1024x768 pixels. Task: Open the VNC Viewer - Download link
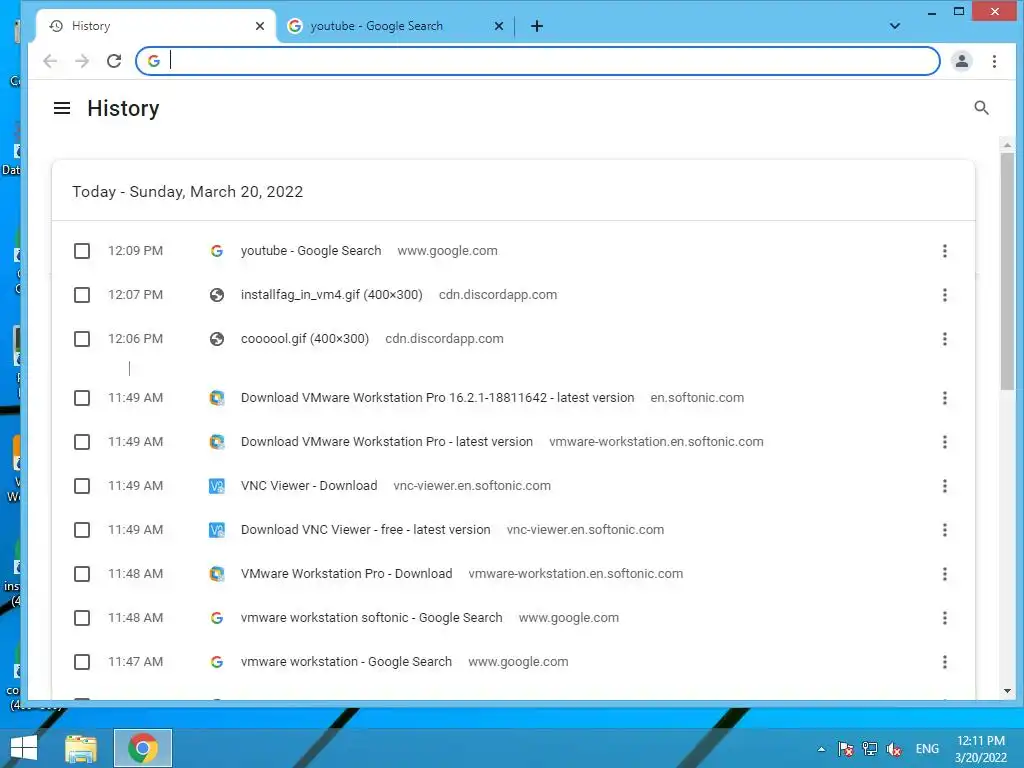(309, 486)
